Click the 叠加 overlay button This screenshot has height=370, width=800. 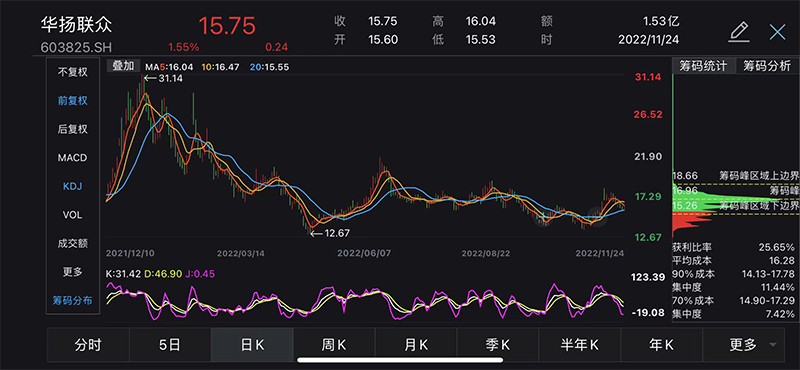tap(123, 66)
